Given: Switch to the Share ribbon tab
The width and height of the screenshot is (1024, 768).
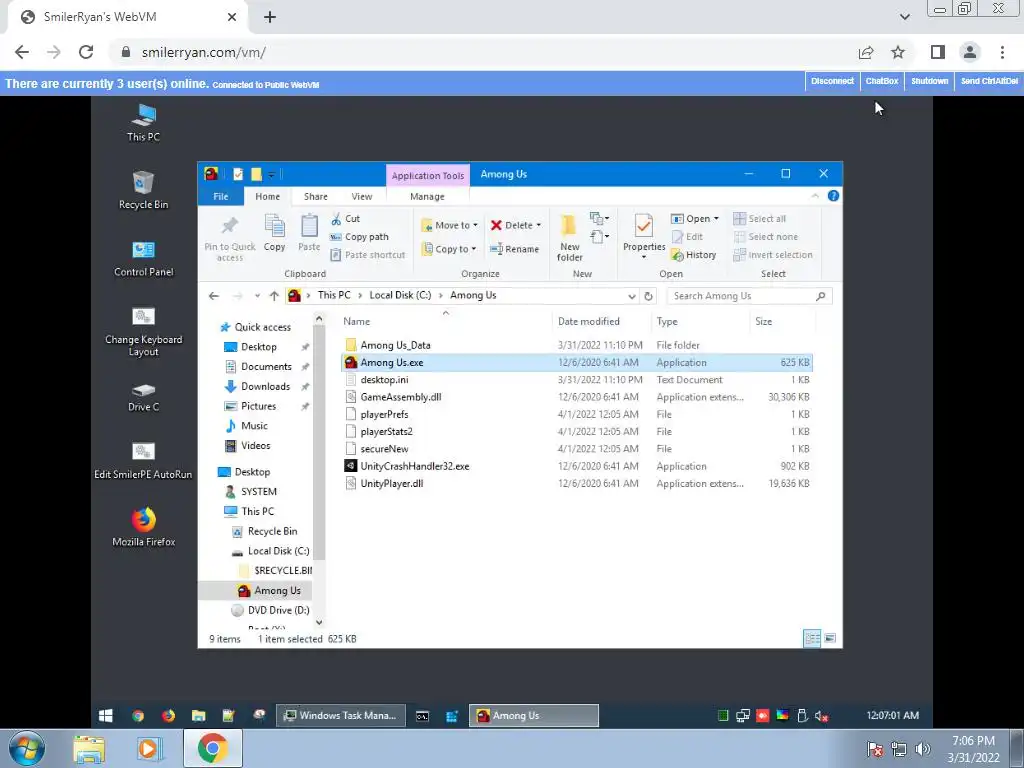Looking at the screenshot, I should click(x=315, y=196).
